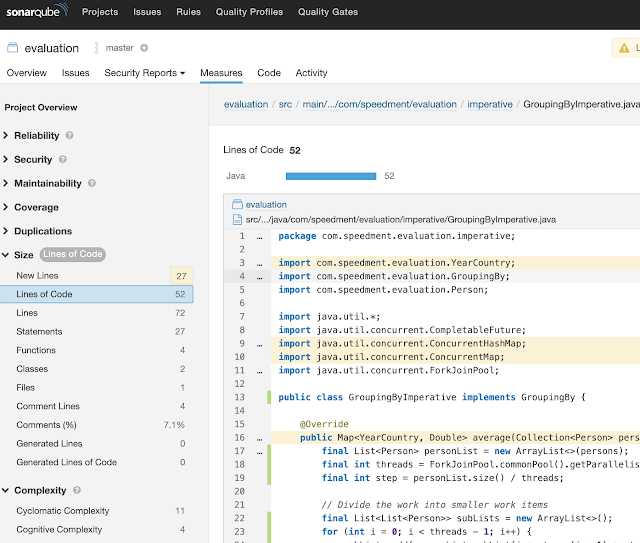
Task: Click the Java lines of code bar
Action: point(331,176)
